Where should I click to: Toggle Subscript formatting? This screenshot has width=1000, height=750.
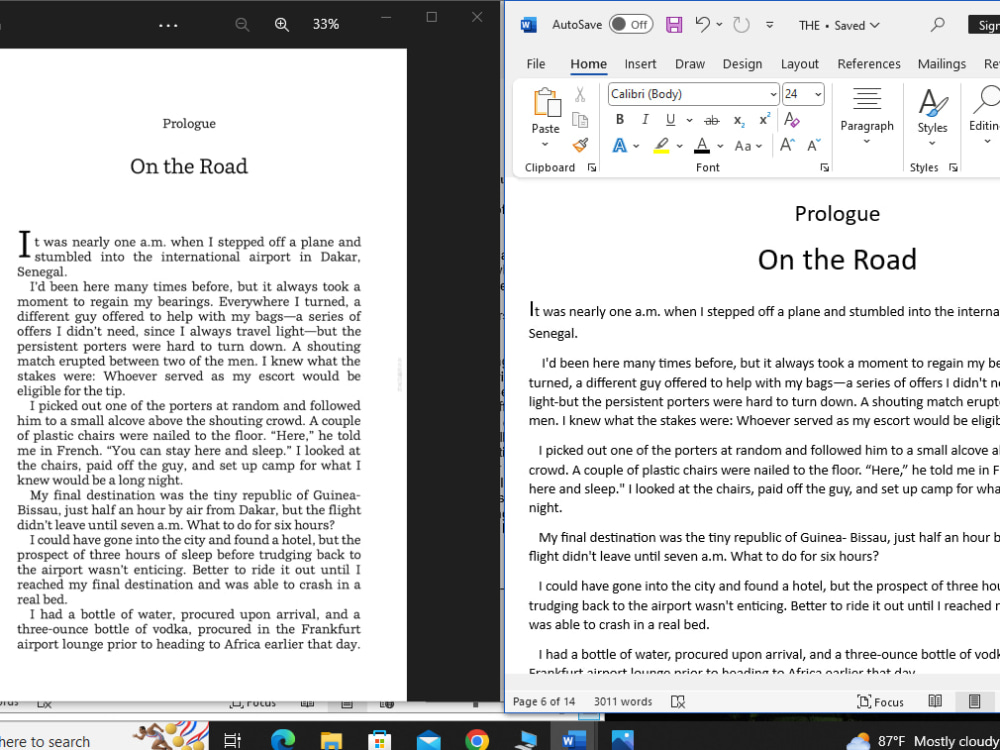pos(739,120)
